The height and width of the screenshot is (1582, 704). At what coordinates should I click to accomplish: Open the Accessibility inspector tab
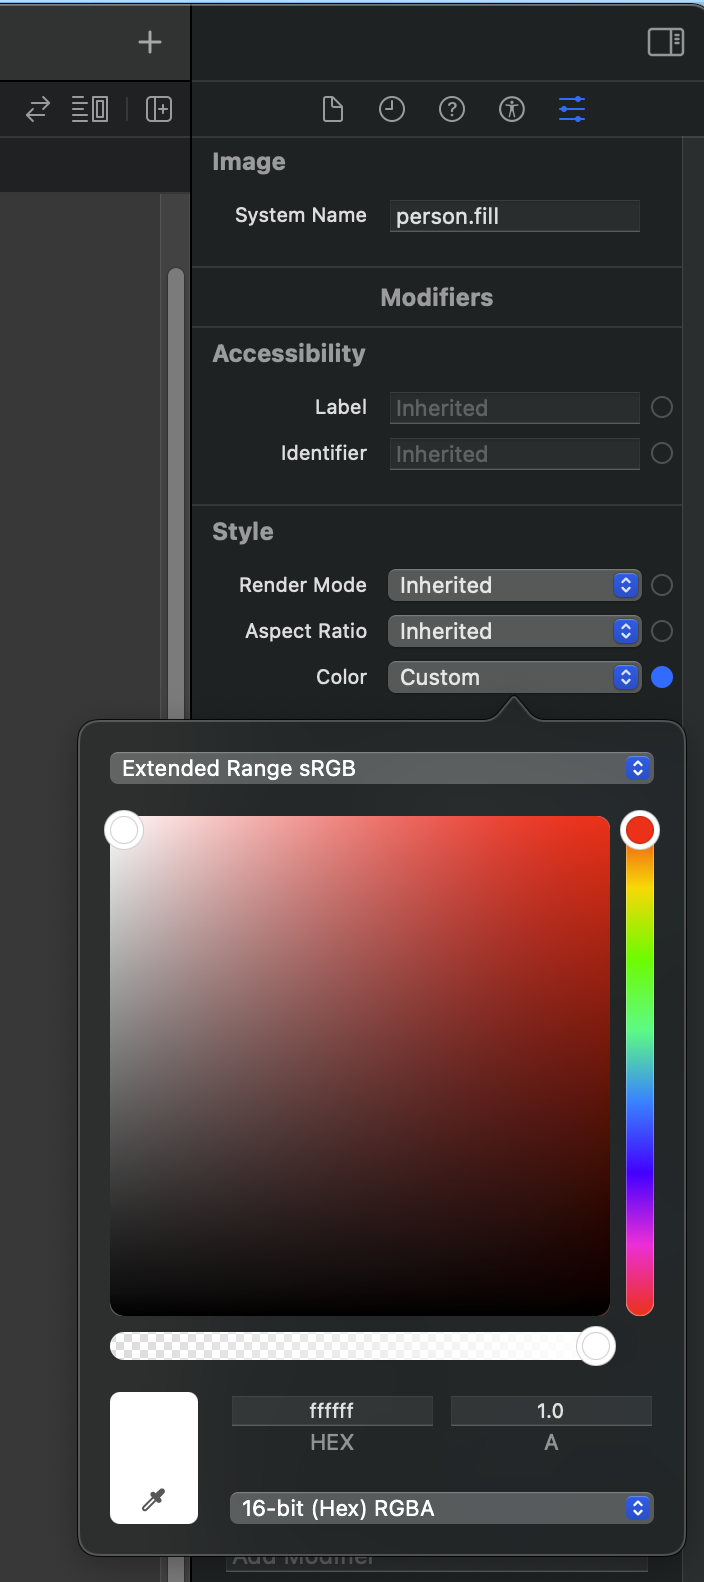tap(512, 109)
